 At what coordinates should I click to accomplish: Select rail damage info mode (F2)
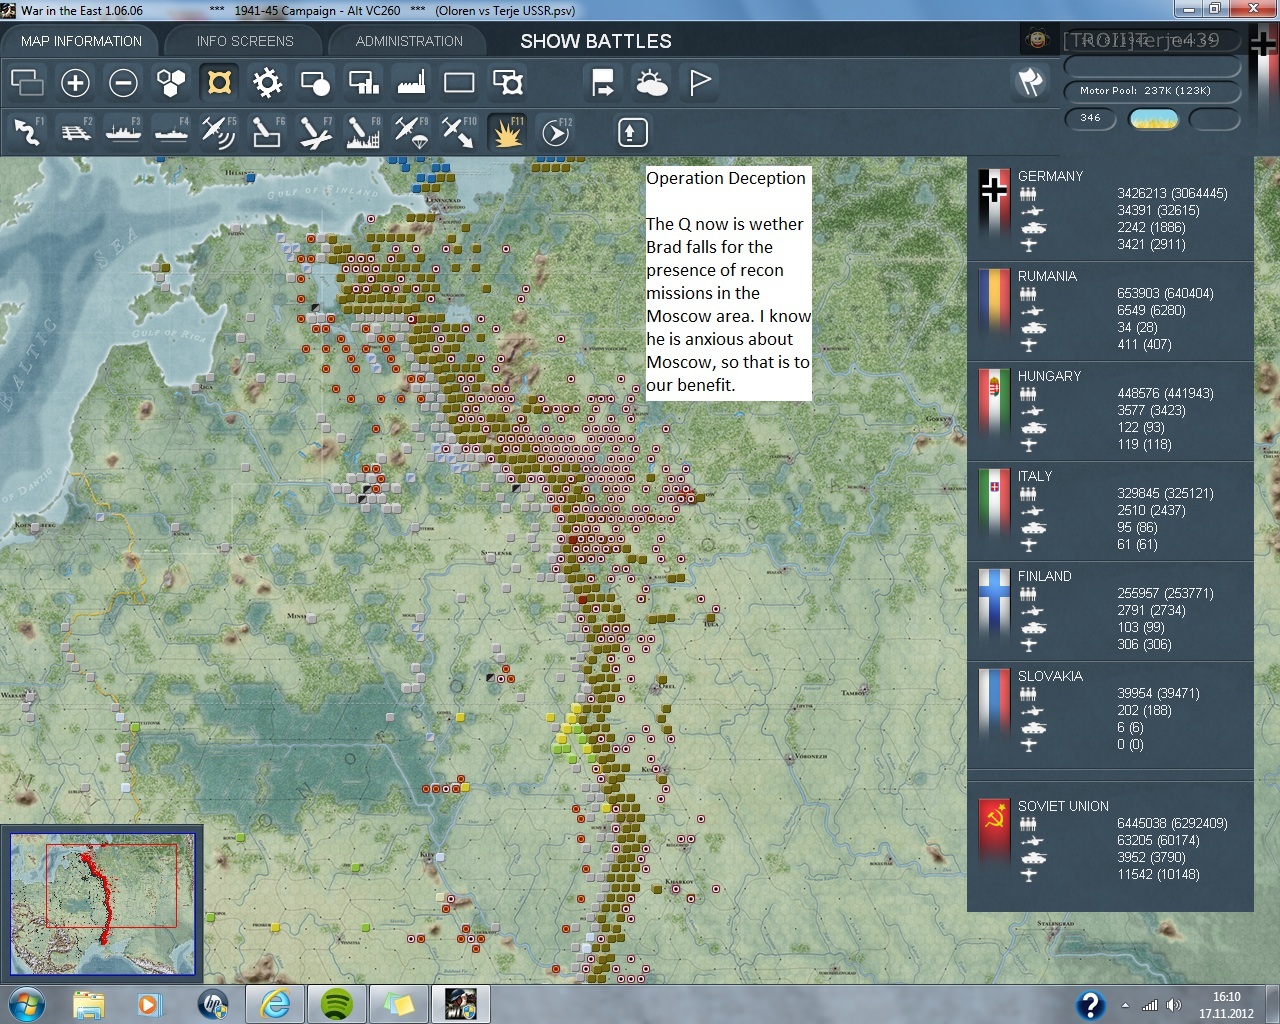pos(75,132)
